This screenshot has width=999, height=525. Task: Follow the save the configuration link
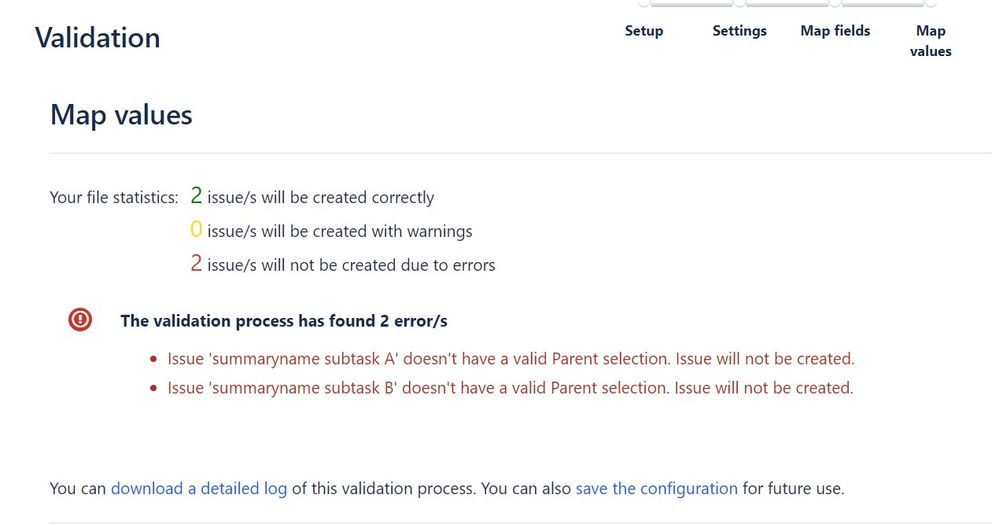pyautogui.click(x=656, y=489)
